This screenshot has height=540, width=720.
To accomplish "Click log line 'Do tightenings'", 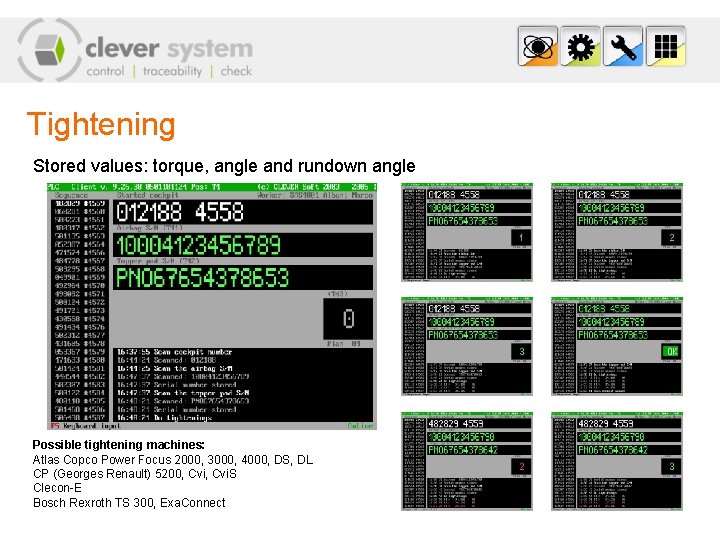I will pos(164,418).
